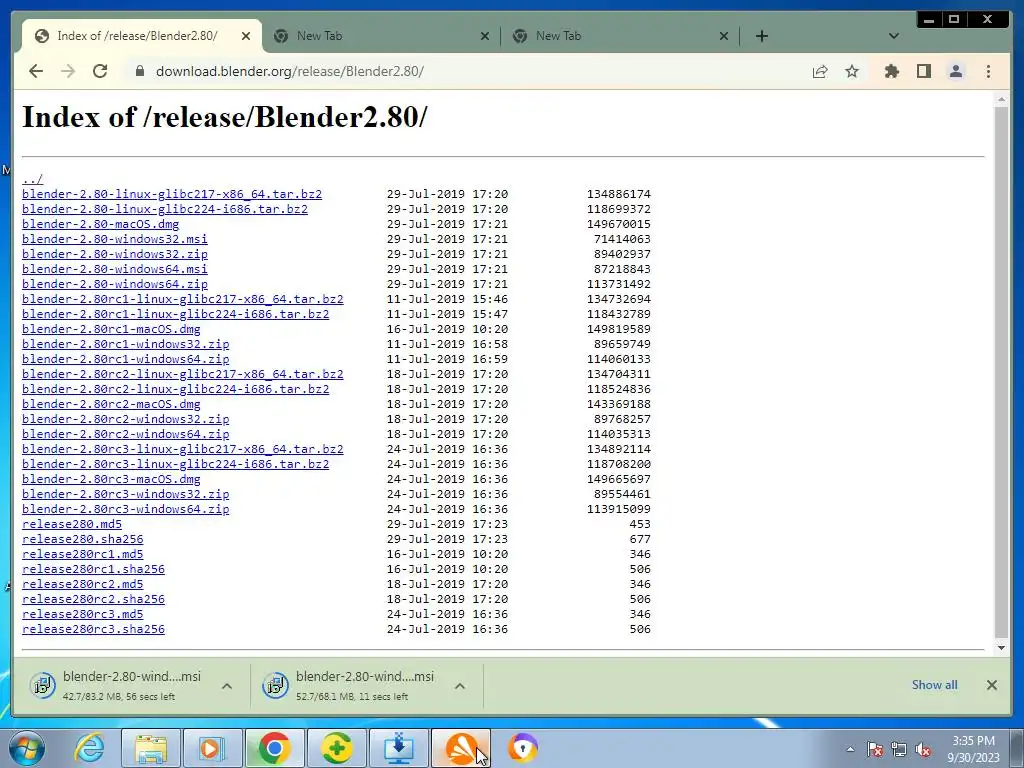Viewport: 1024px width, 768px height.
Task: Click the Chrome taskbar icon
Action: [274, 748]
